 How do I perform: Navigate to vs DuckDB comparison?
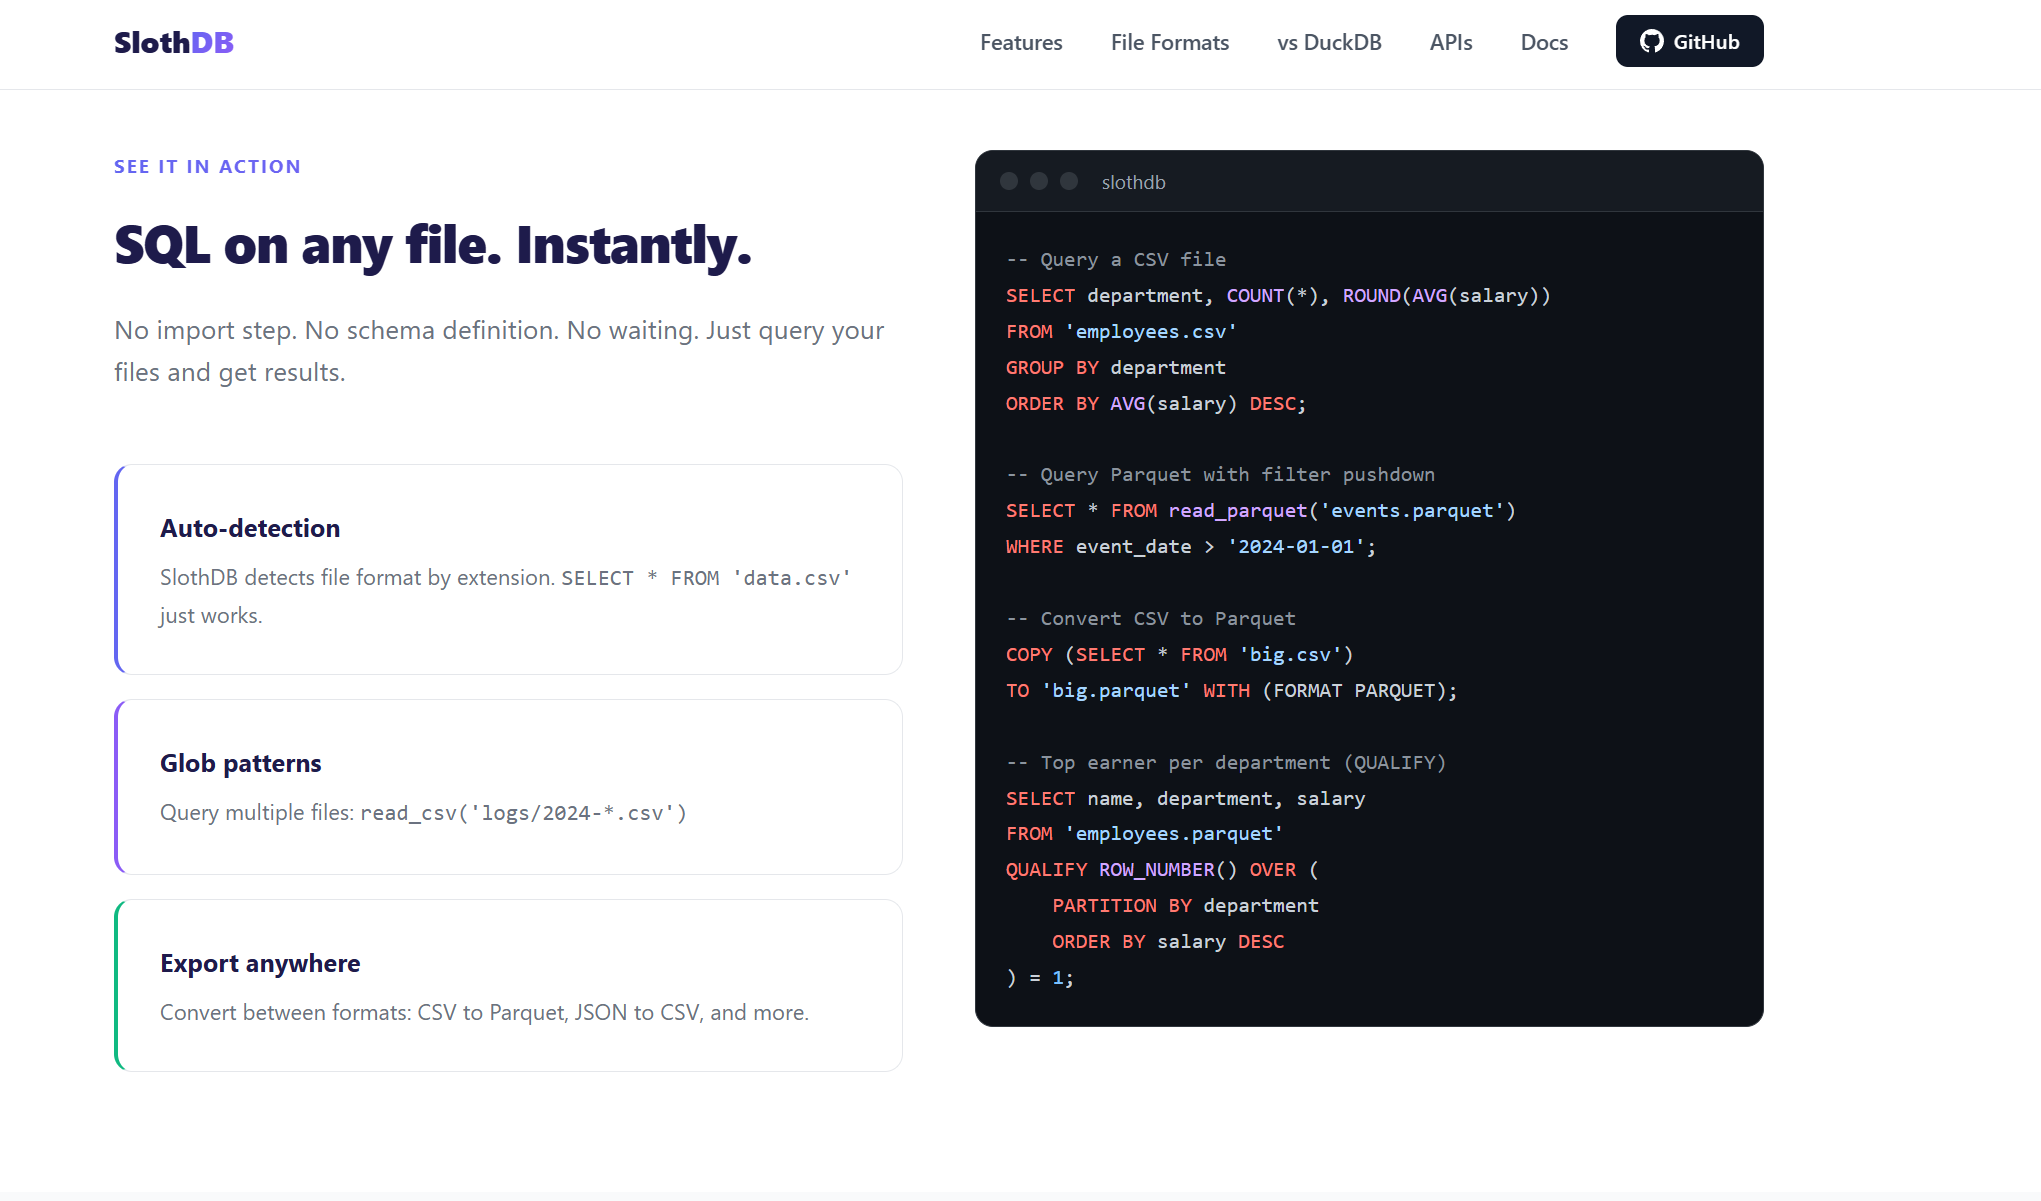click(1328, 42)
